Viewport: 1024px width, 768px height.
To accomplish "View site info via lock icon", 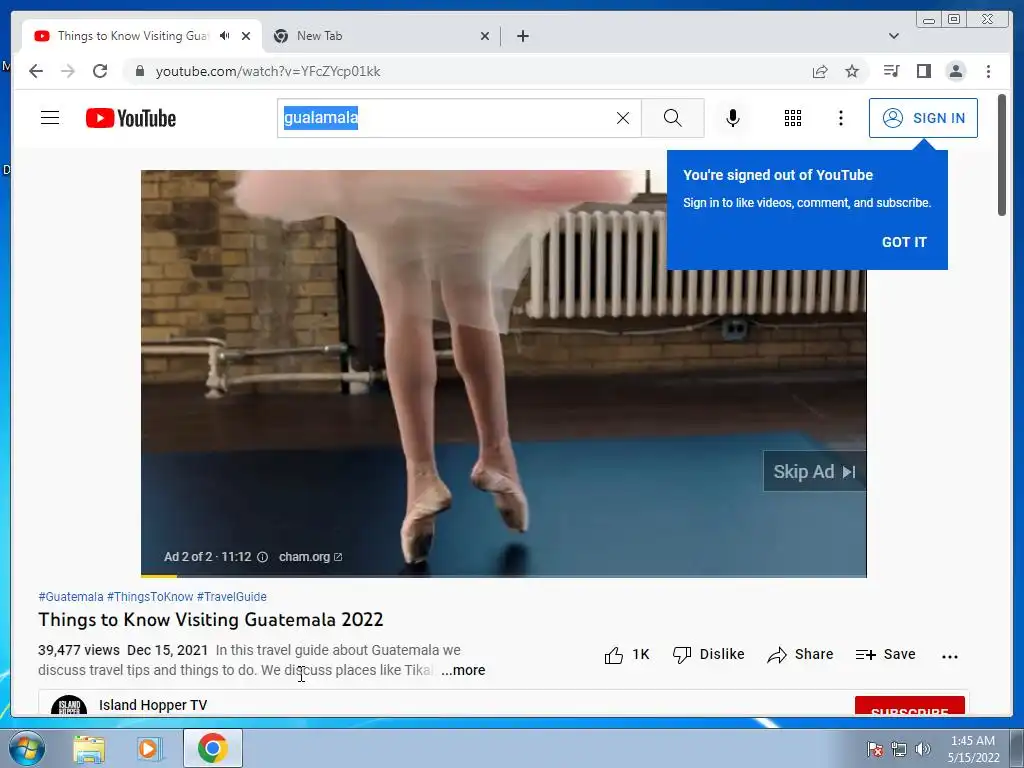I will pyautogui.click(x=140, y=71).
